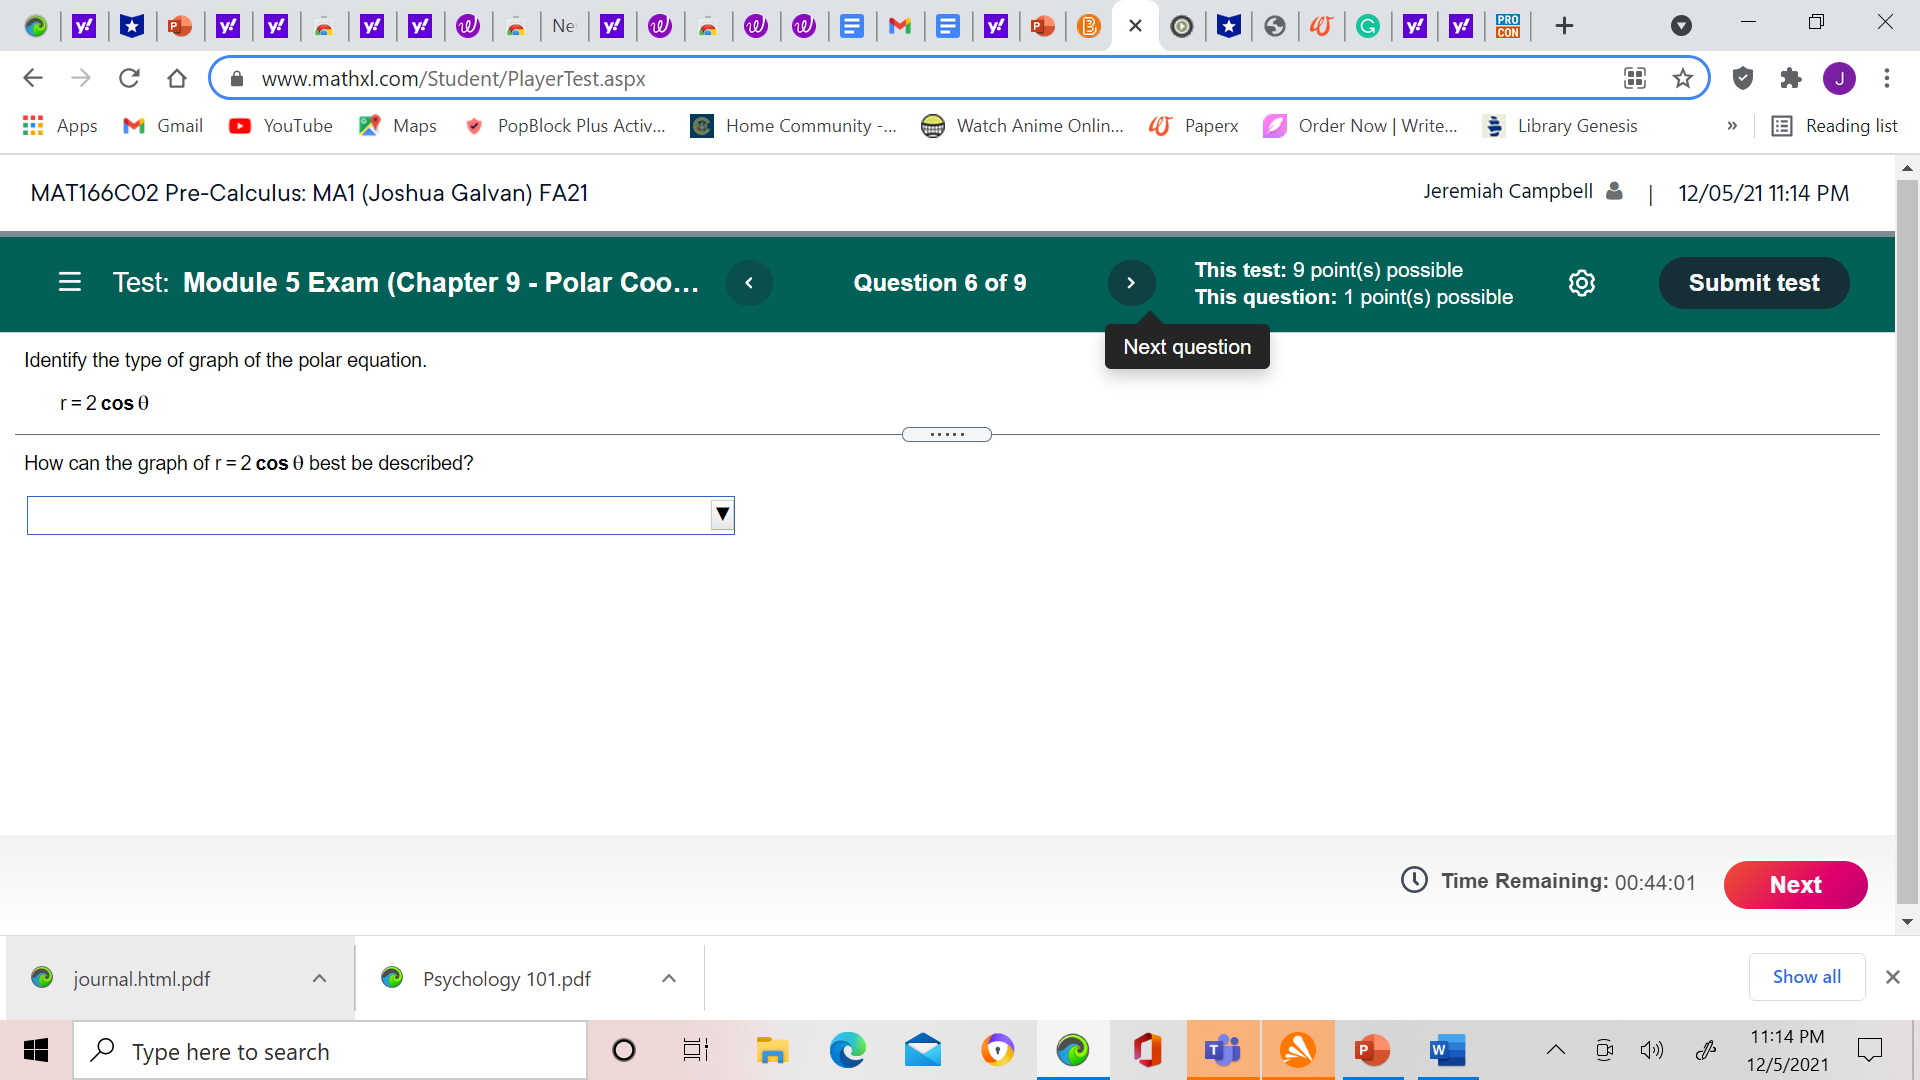The width and height of the screenshot is (1920, 1080).
Task: Click the scrollbar down arrow
Action: (1907, 922)
